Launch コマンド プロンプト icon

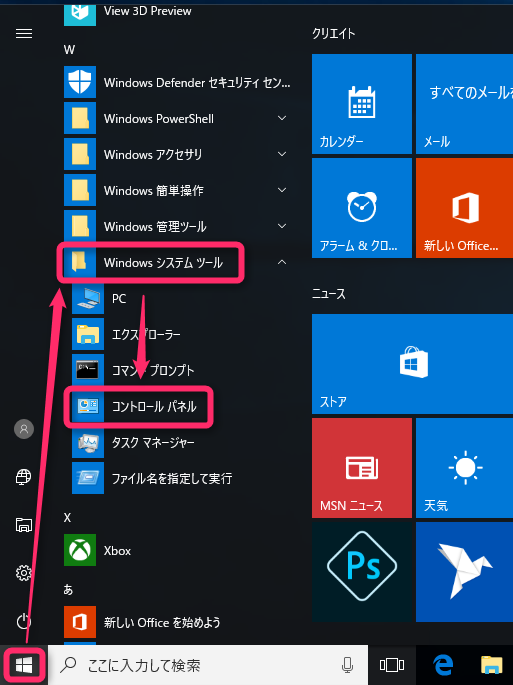coord(88,370)
